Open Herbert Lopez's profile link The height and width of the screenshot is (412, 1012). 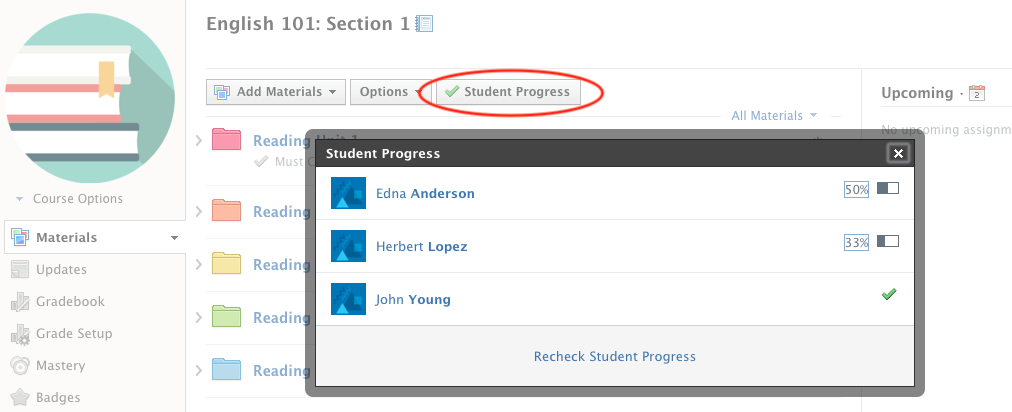pyautogui.click(x=421, y=246)
